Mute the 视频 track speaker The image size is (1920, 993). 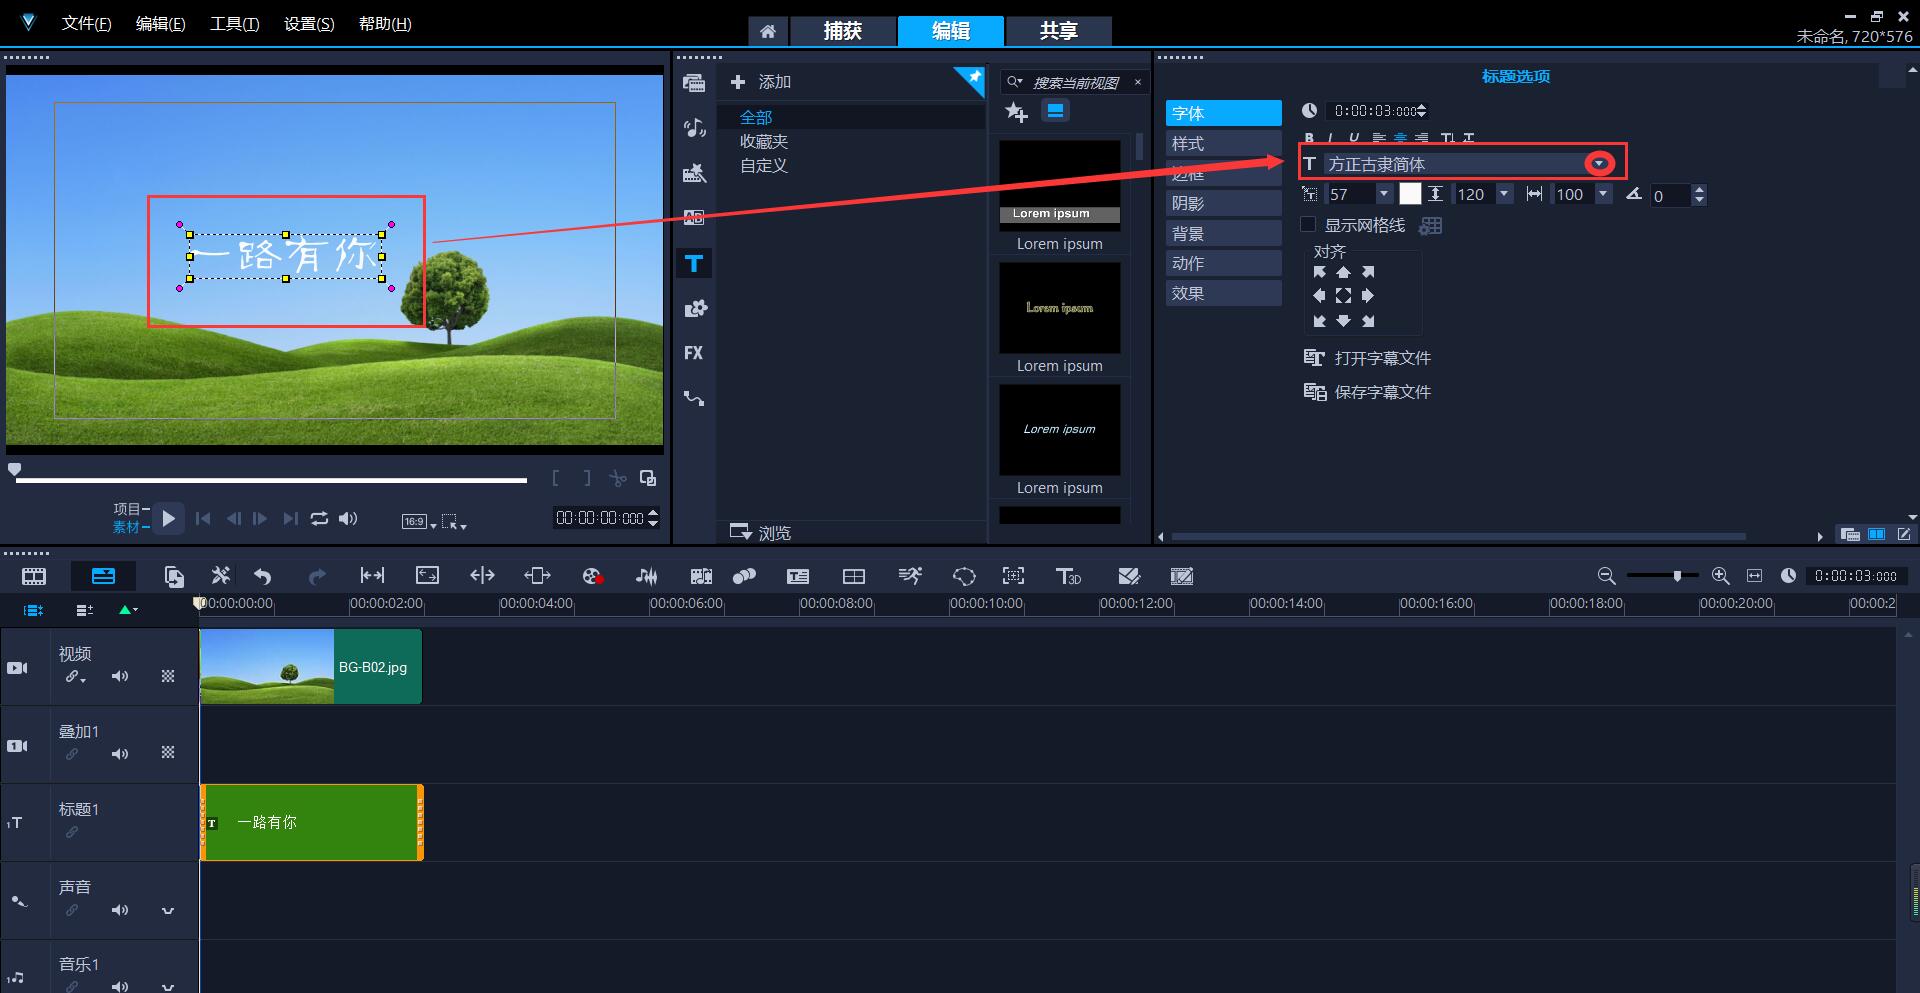pos(120,676)
